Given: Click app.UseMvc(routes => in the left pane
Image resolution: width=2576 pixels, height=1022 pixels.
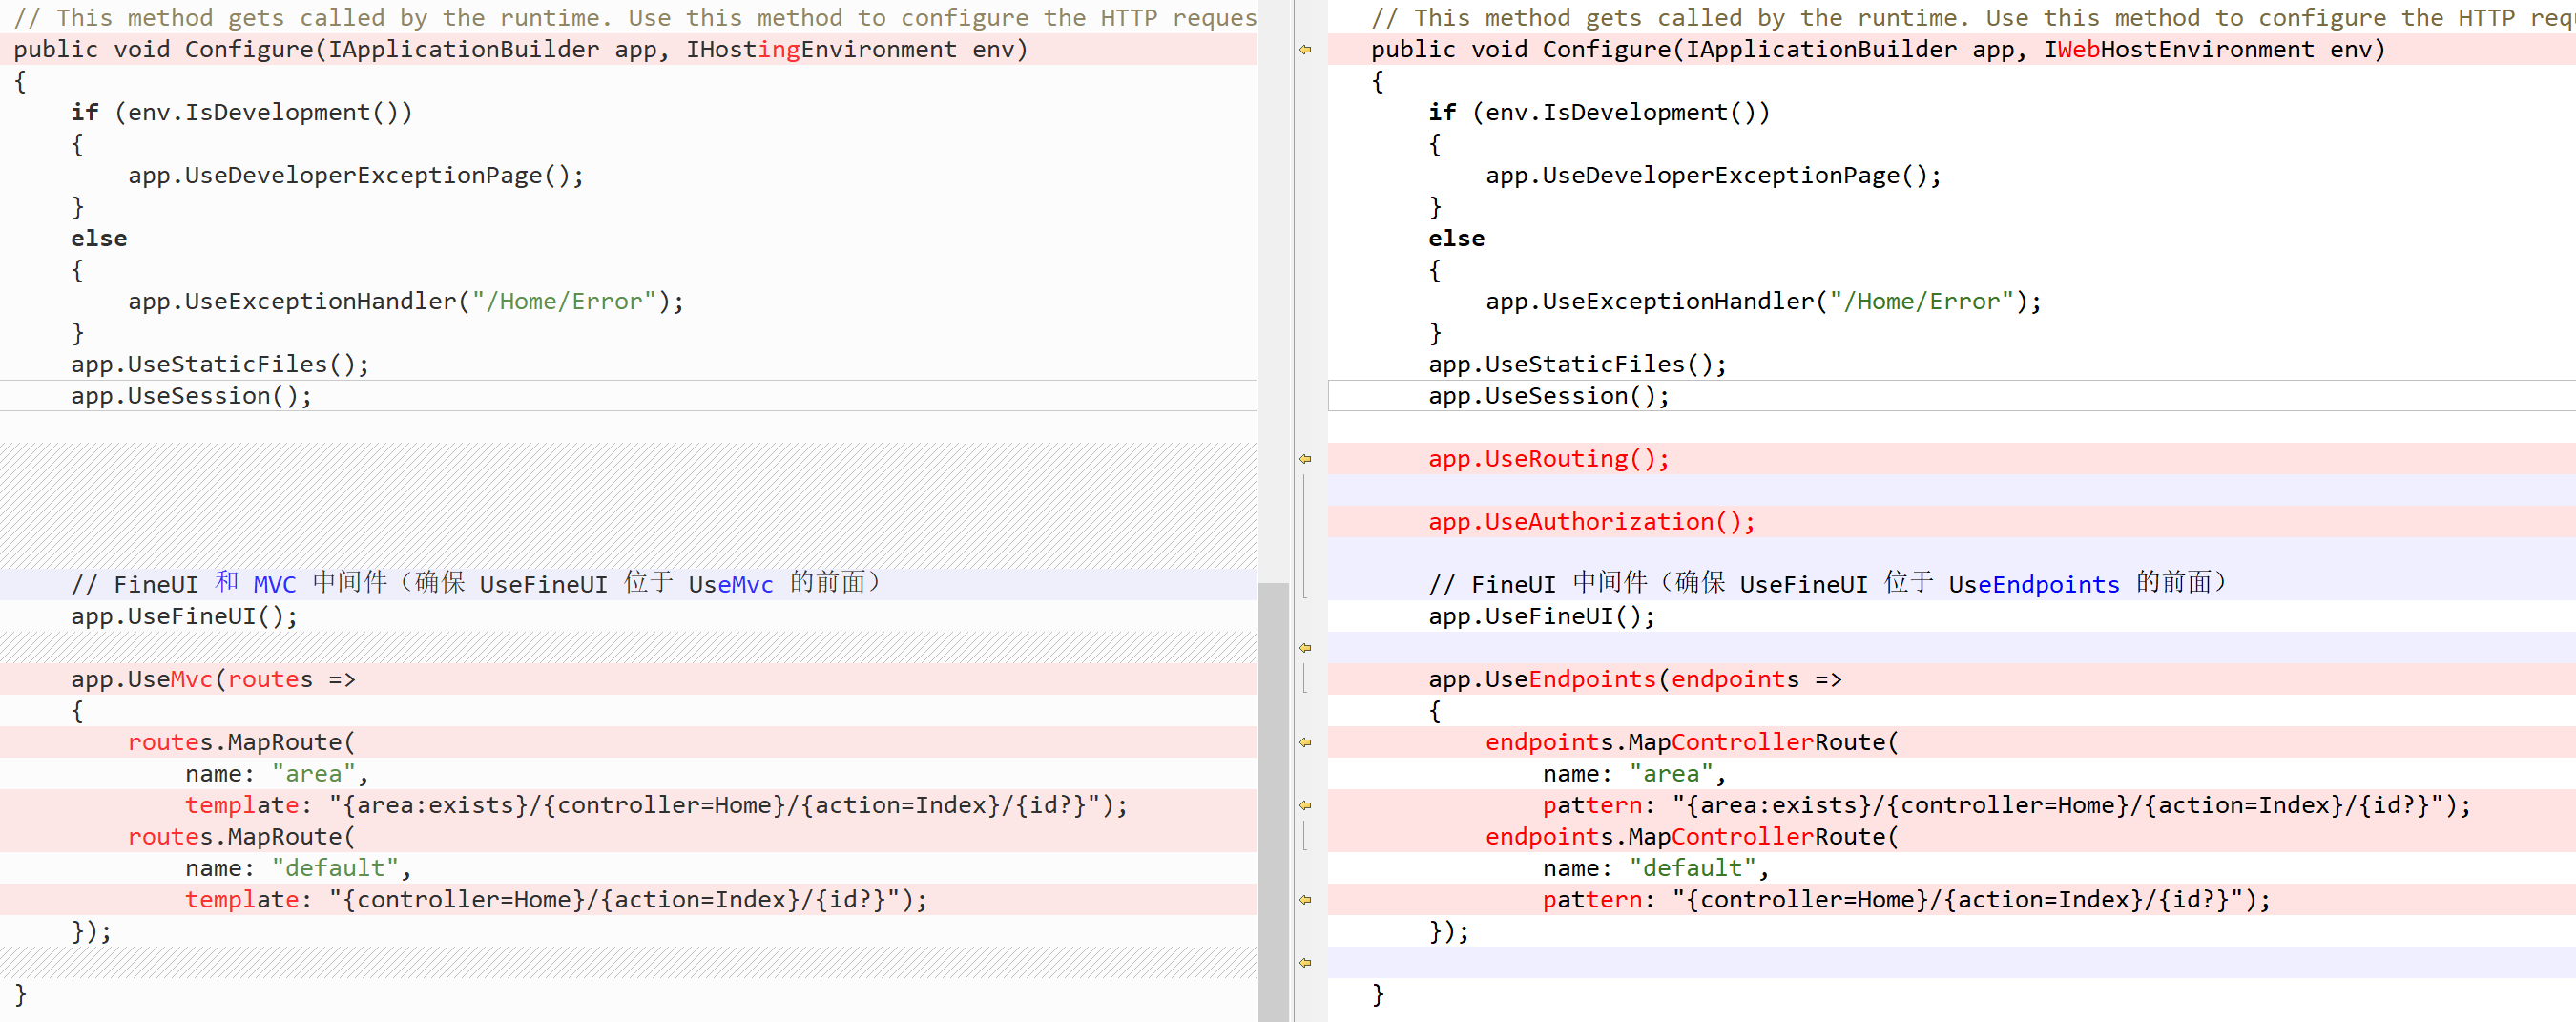Looking at the screenshot, I should pyautogui.click(x=213, y=680).
